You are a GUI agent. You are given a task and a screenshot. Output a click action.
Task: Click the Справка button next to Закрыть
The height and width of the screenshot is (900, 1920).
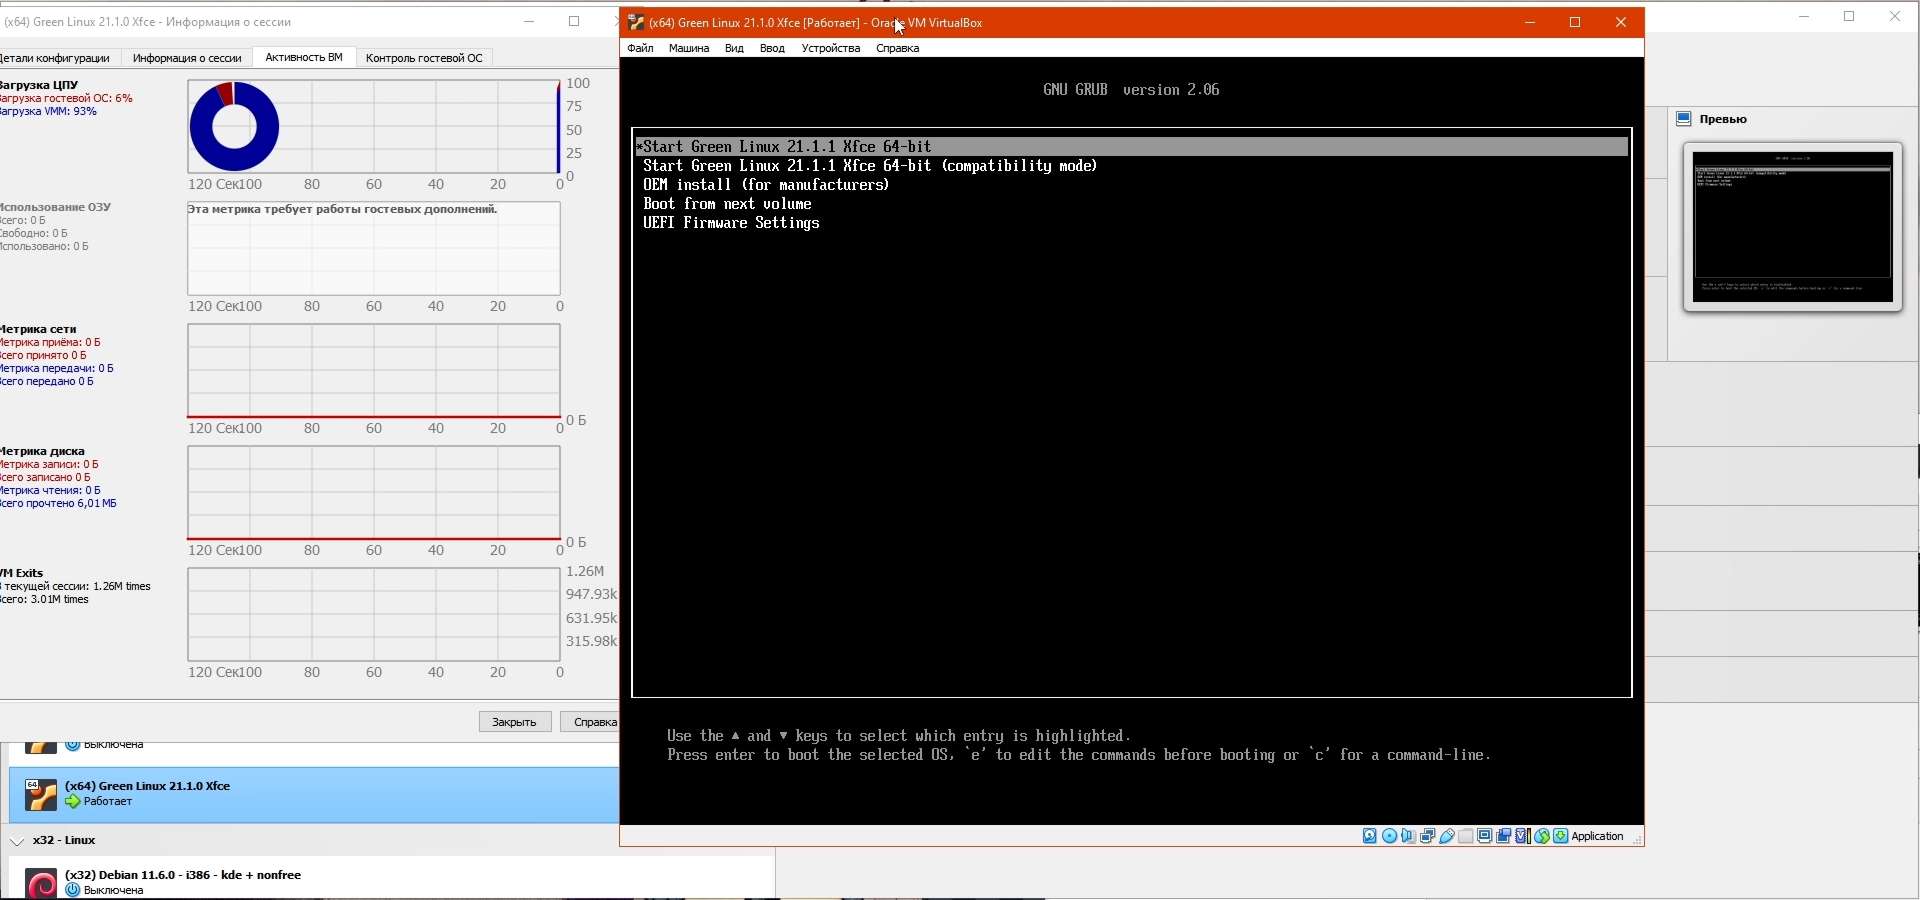[592, 722]
